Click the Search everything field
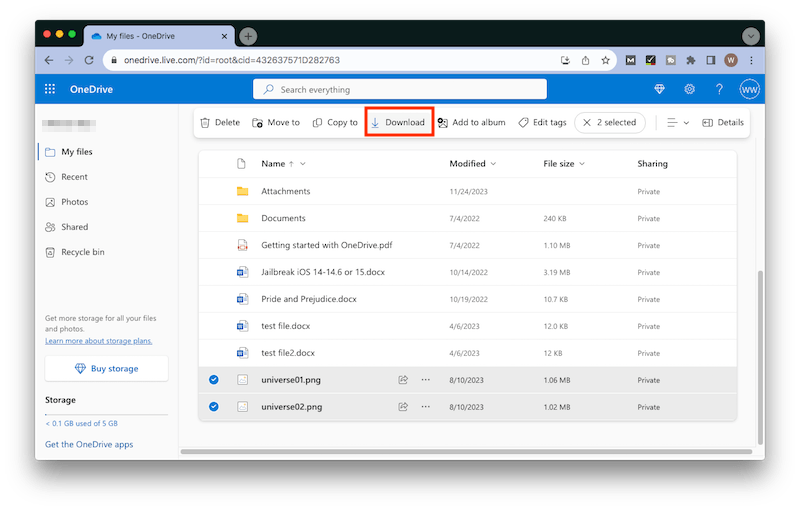Viewport: 800px width, 510px height. [x=400, y=90]
